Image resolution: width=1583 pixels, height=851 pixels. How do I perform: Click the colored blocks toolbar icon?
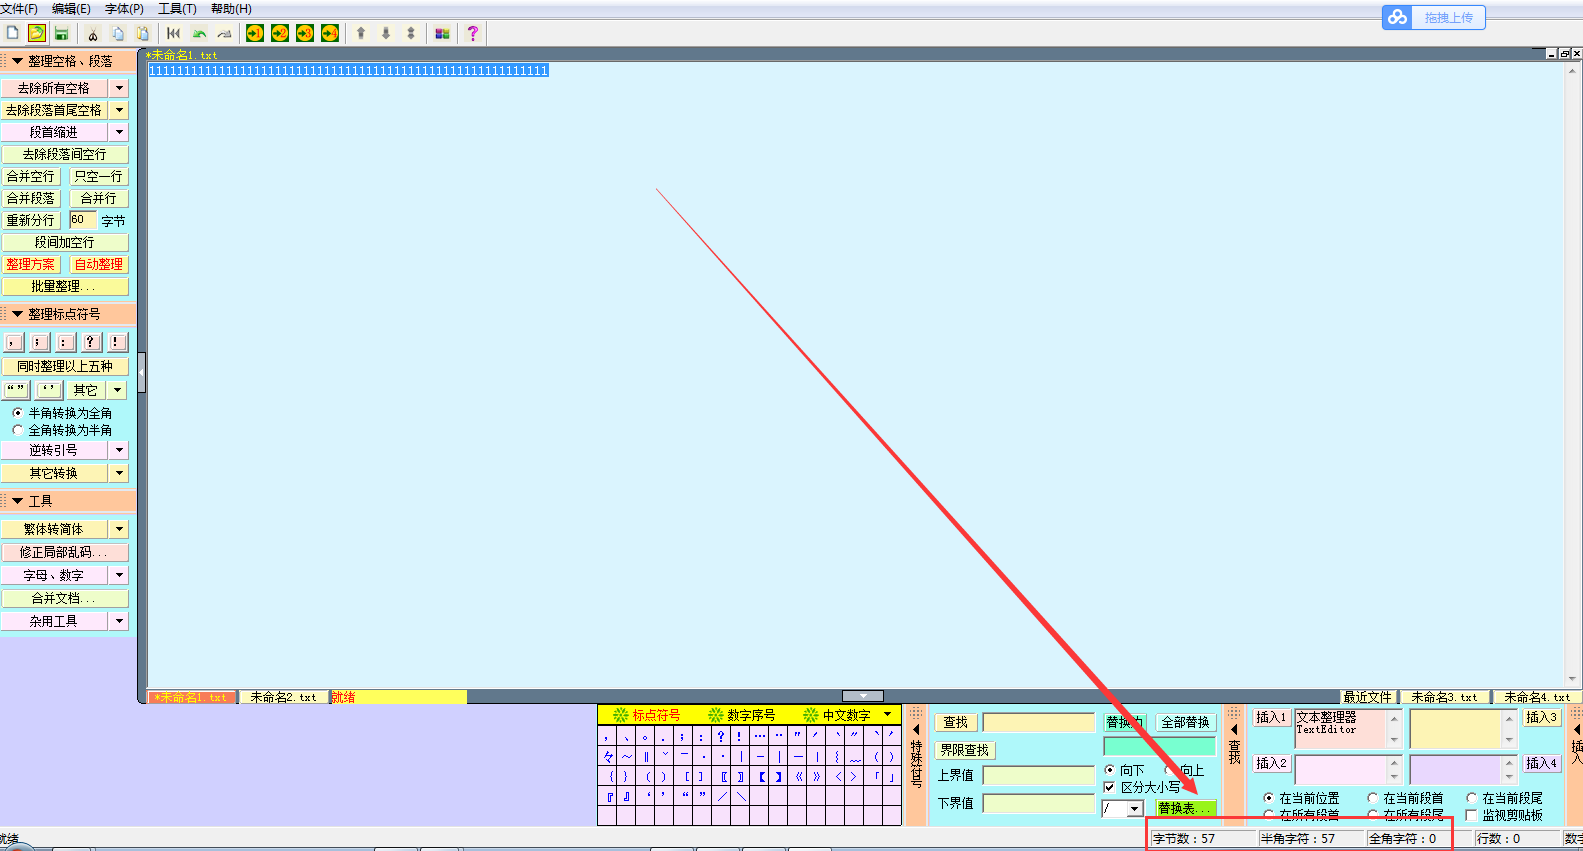pos(442,33)
